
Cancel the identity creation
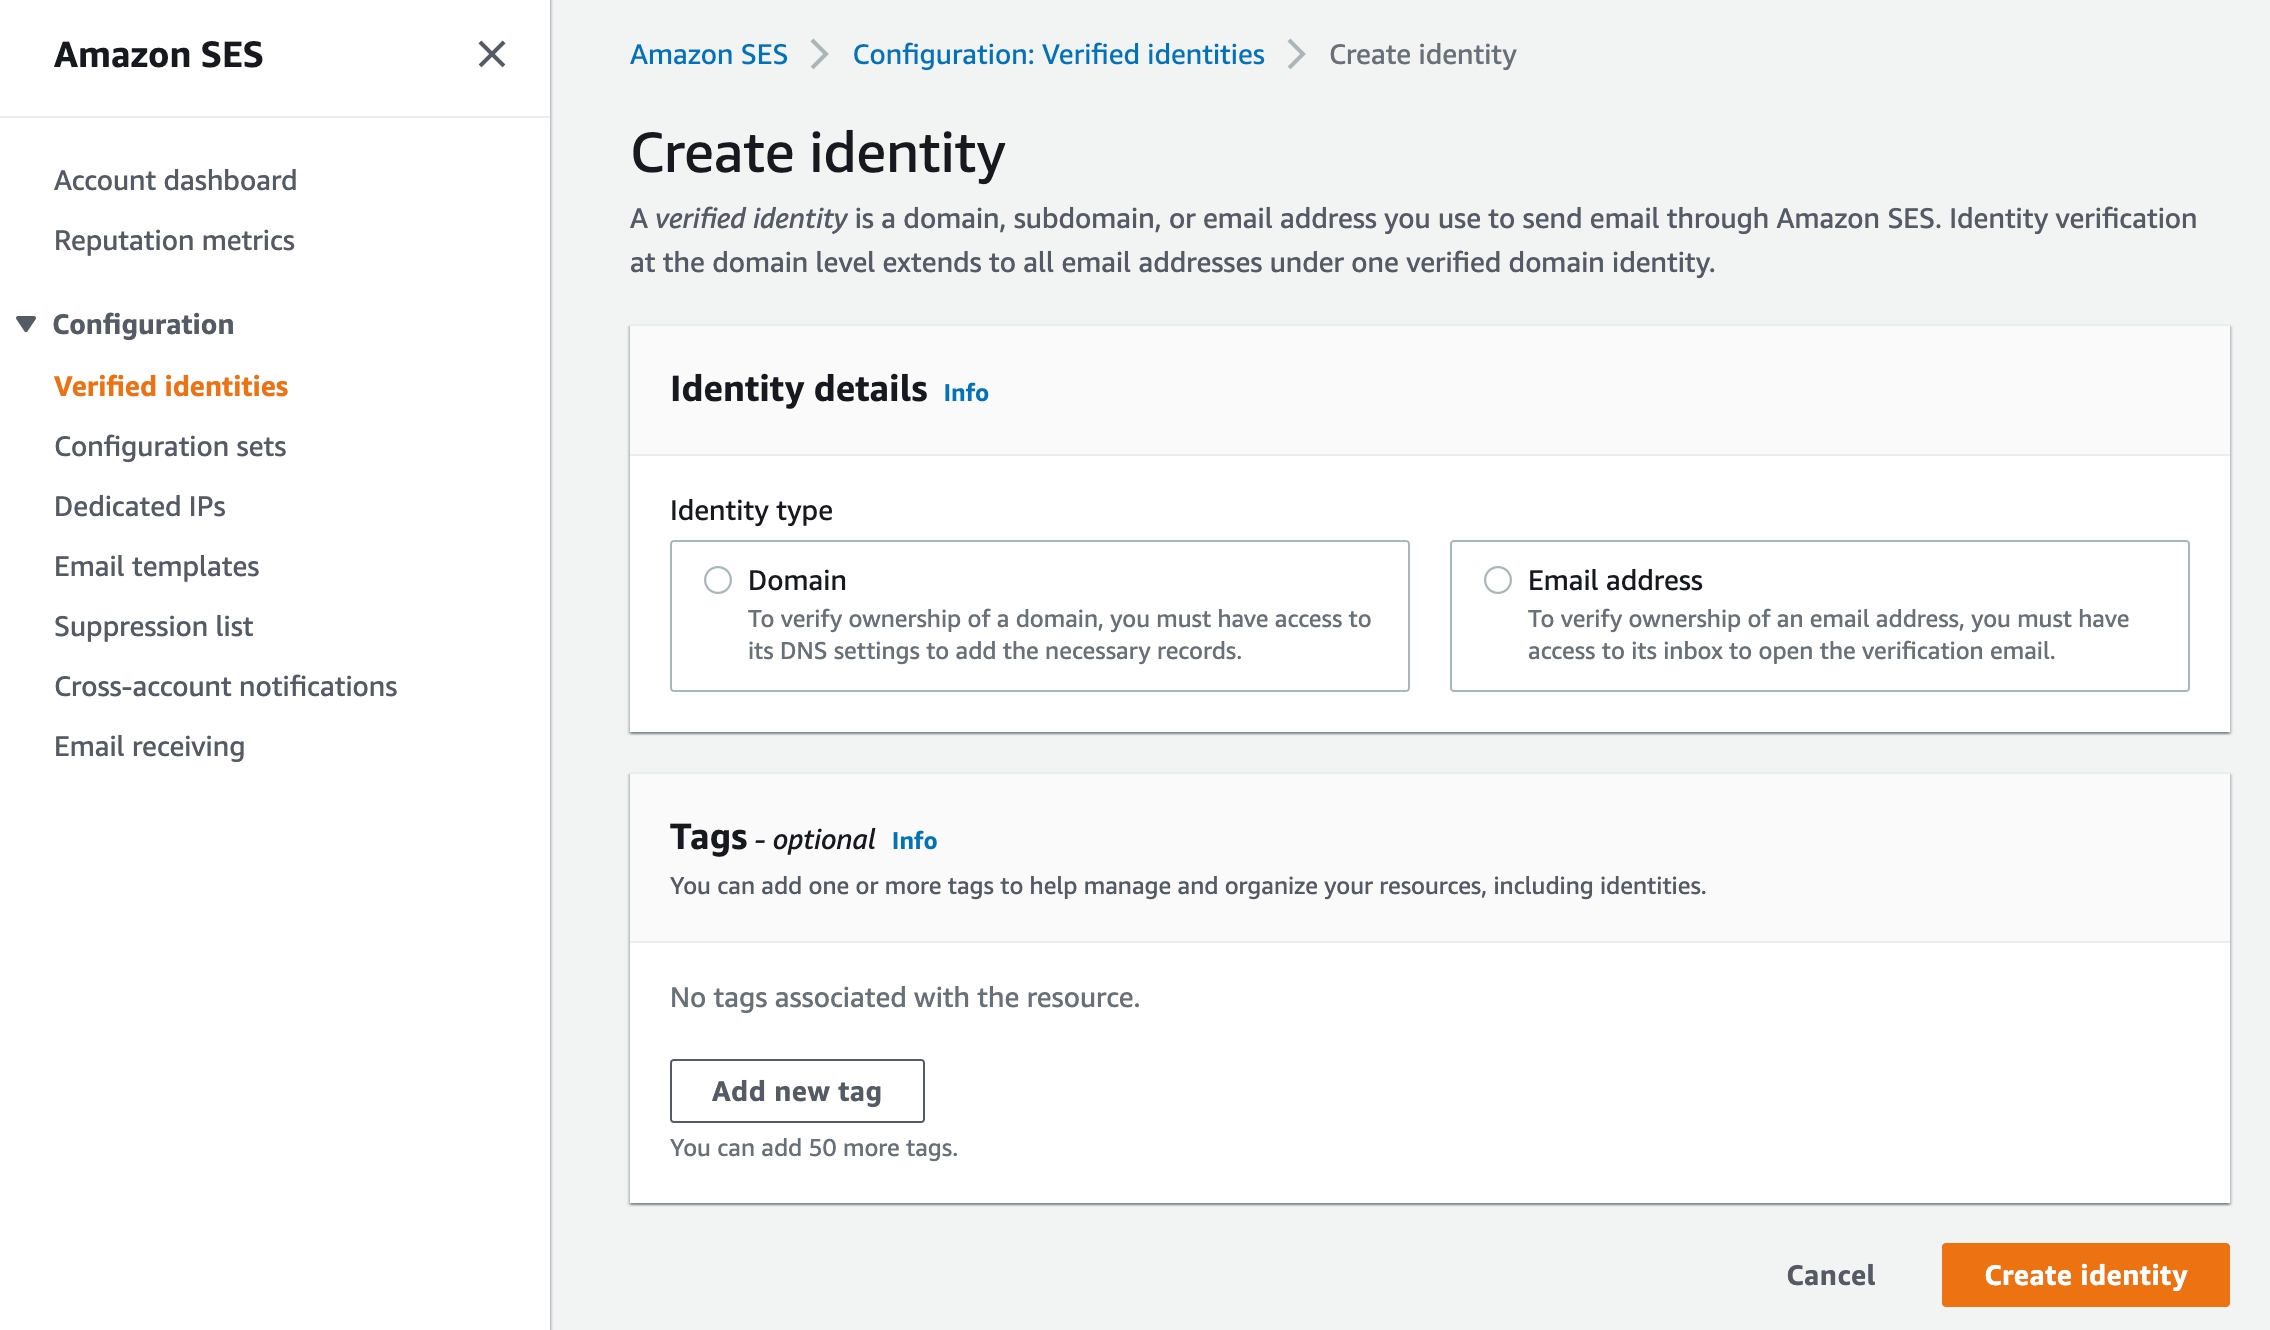1830,1275
